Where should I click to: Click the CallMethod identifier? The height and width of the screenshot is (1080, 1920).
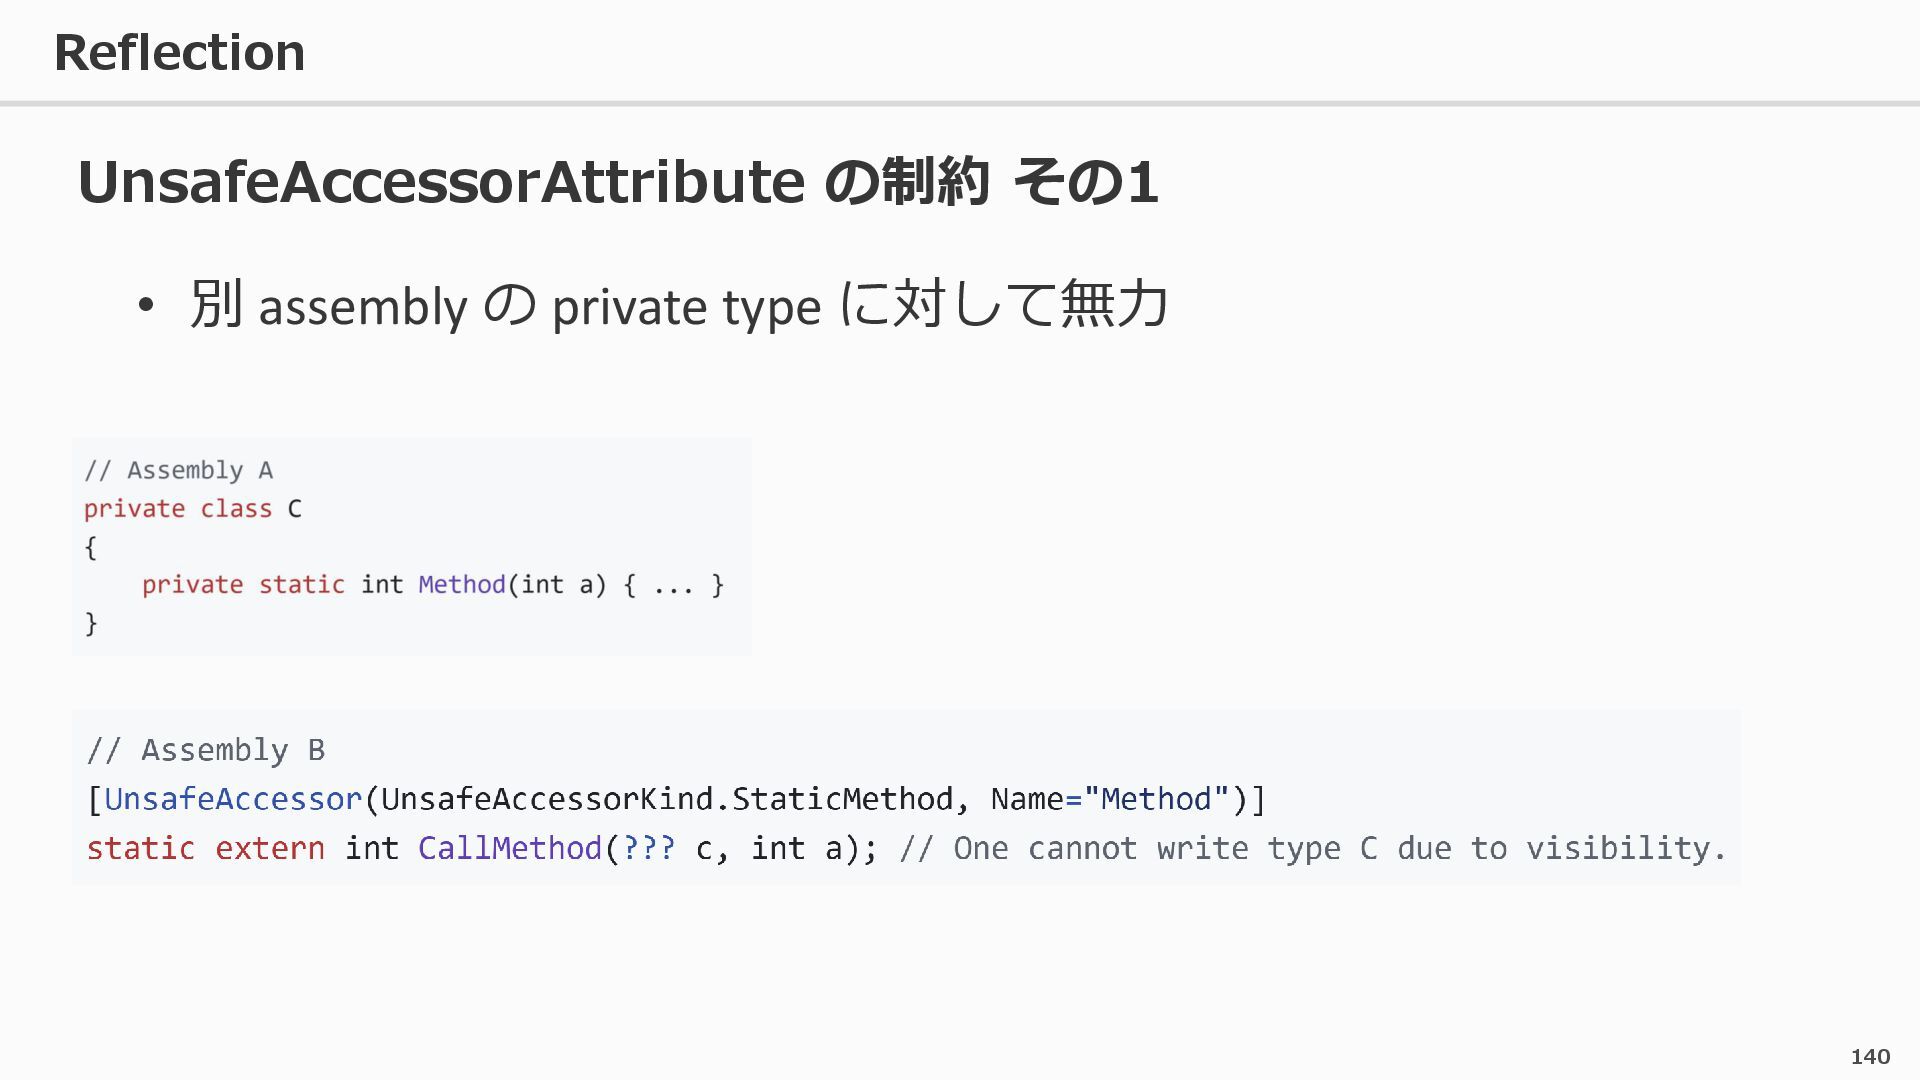tap(509, 848)
